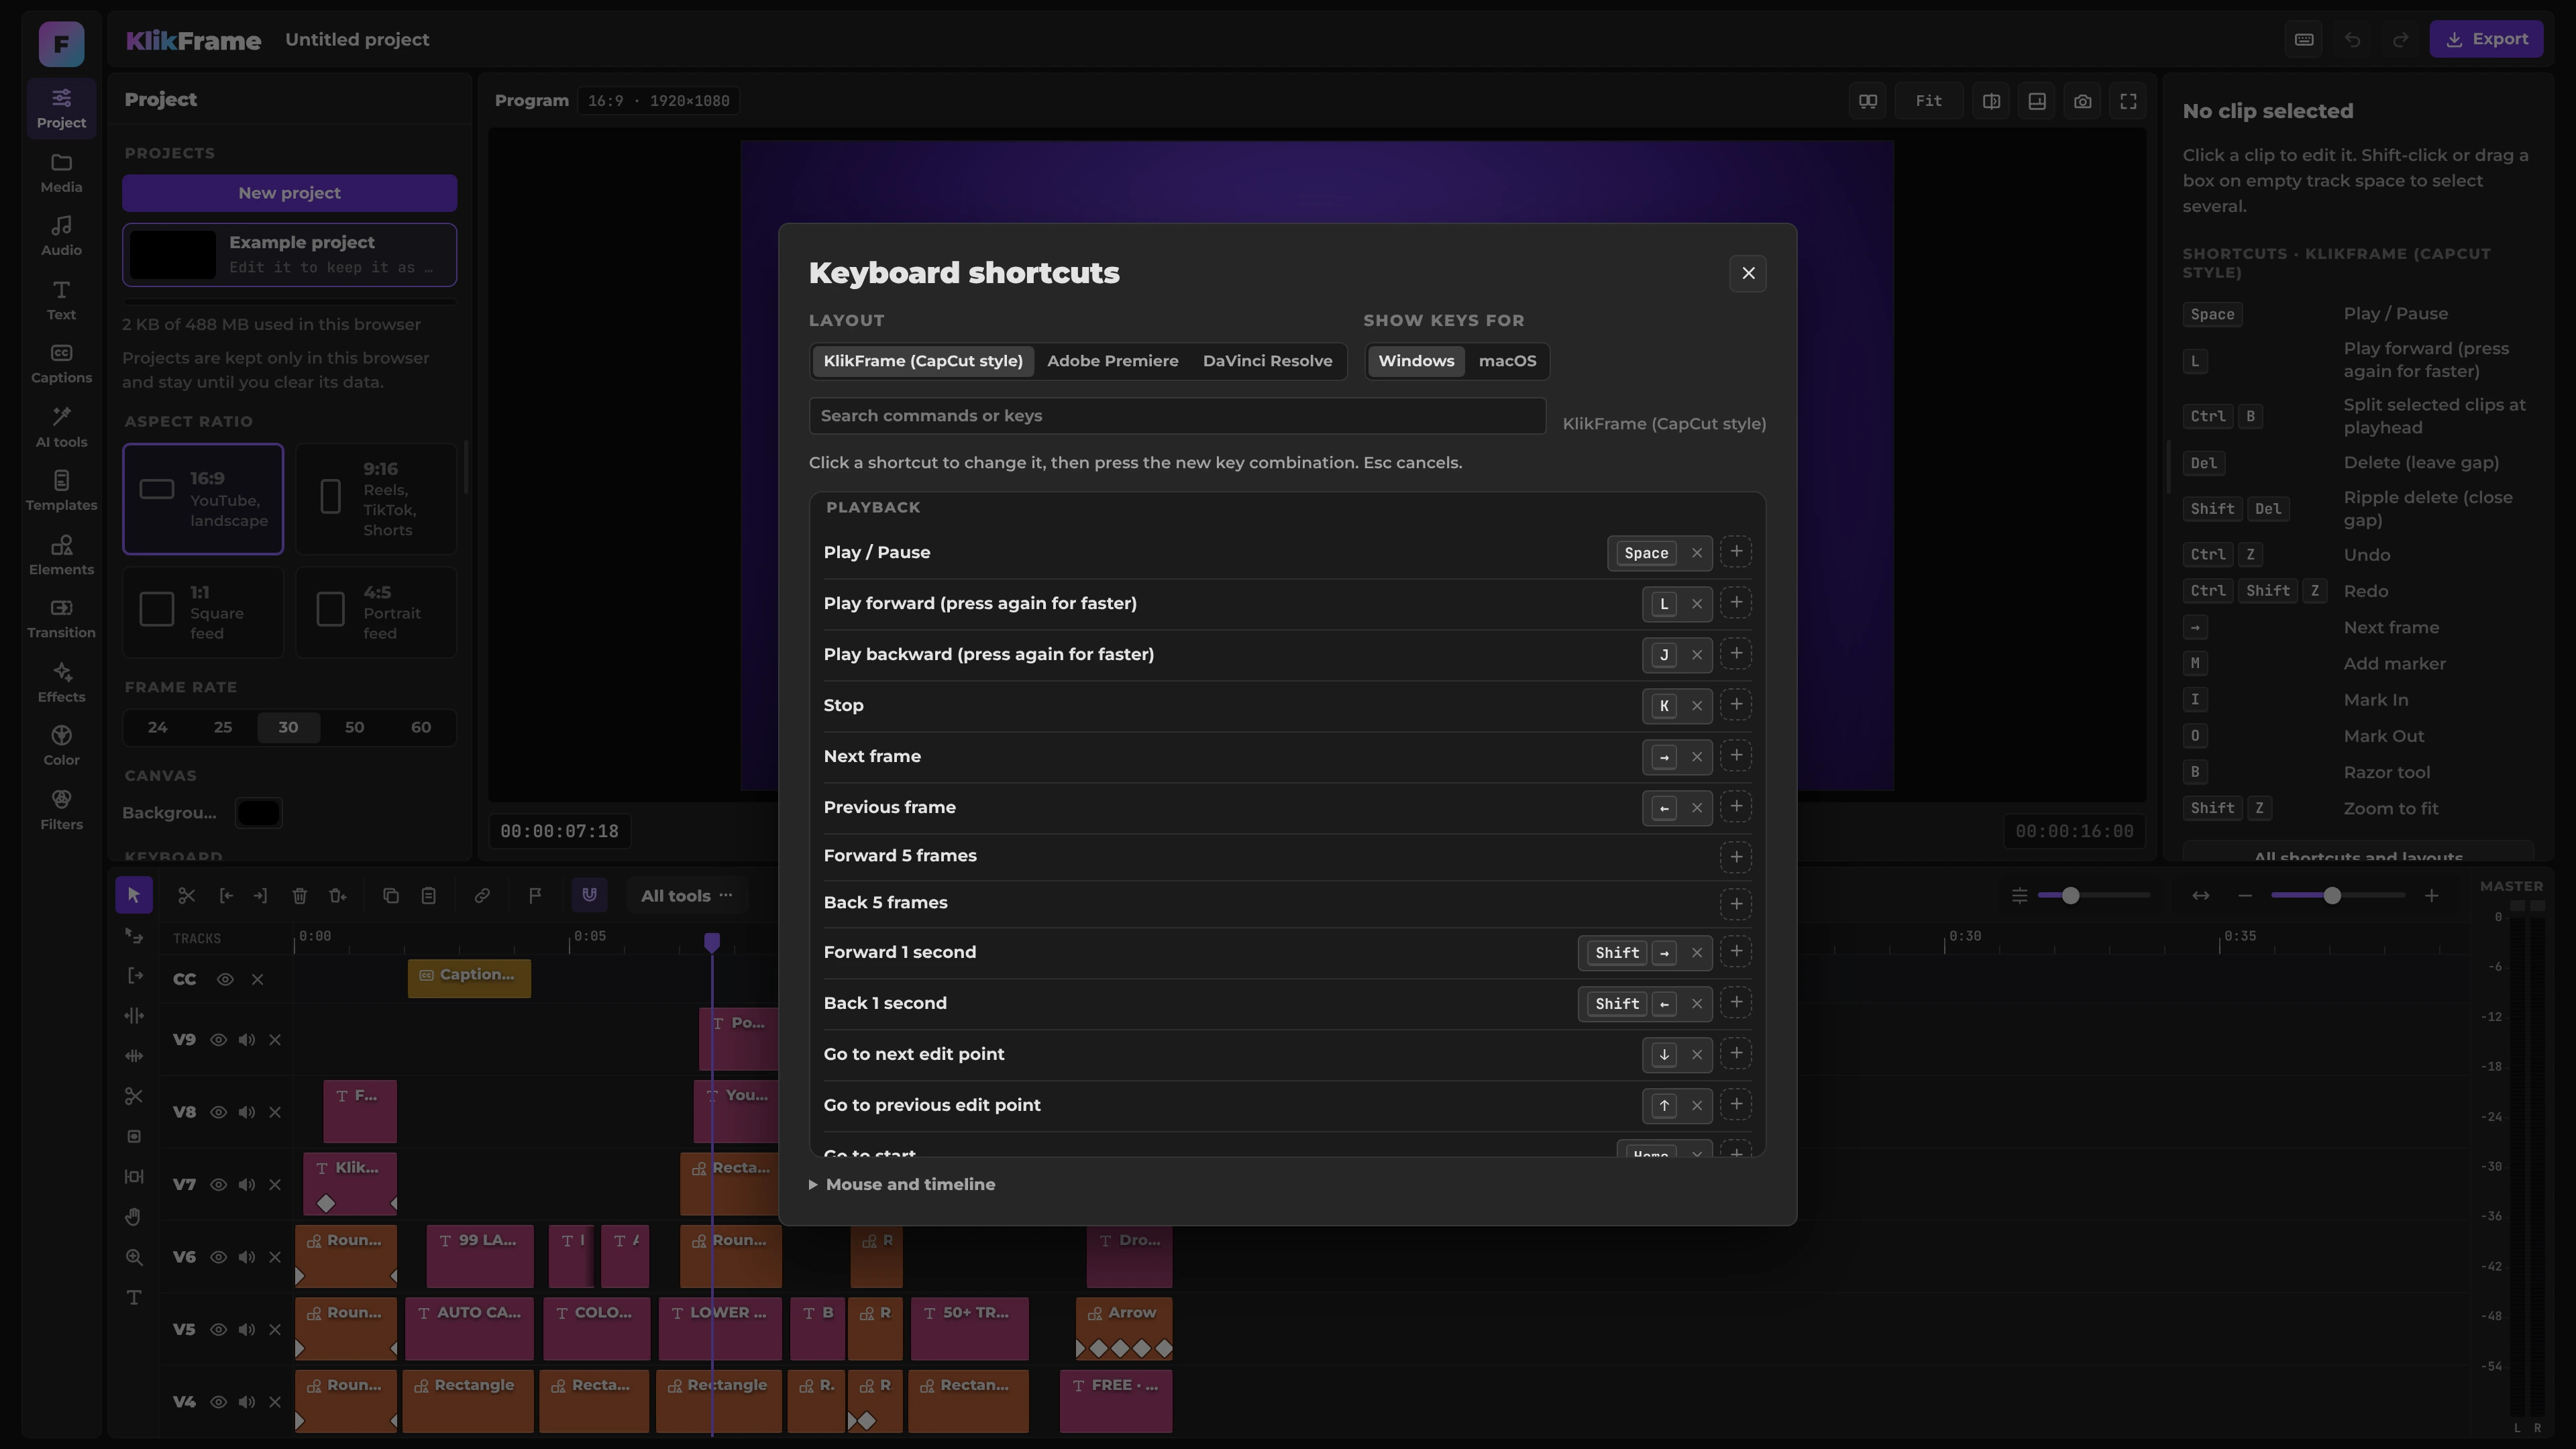This screenshot has height=1449, width=2576.
Task: Open the All tools menu
Action: [687, 895]
